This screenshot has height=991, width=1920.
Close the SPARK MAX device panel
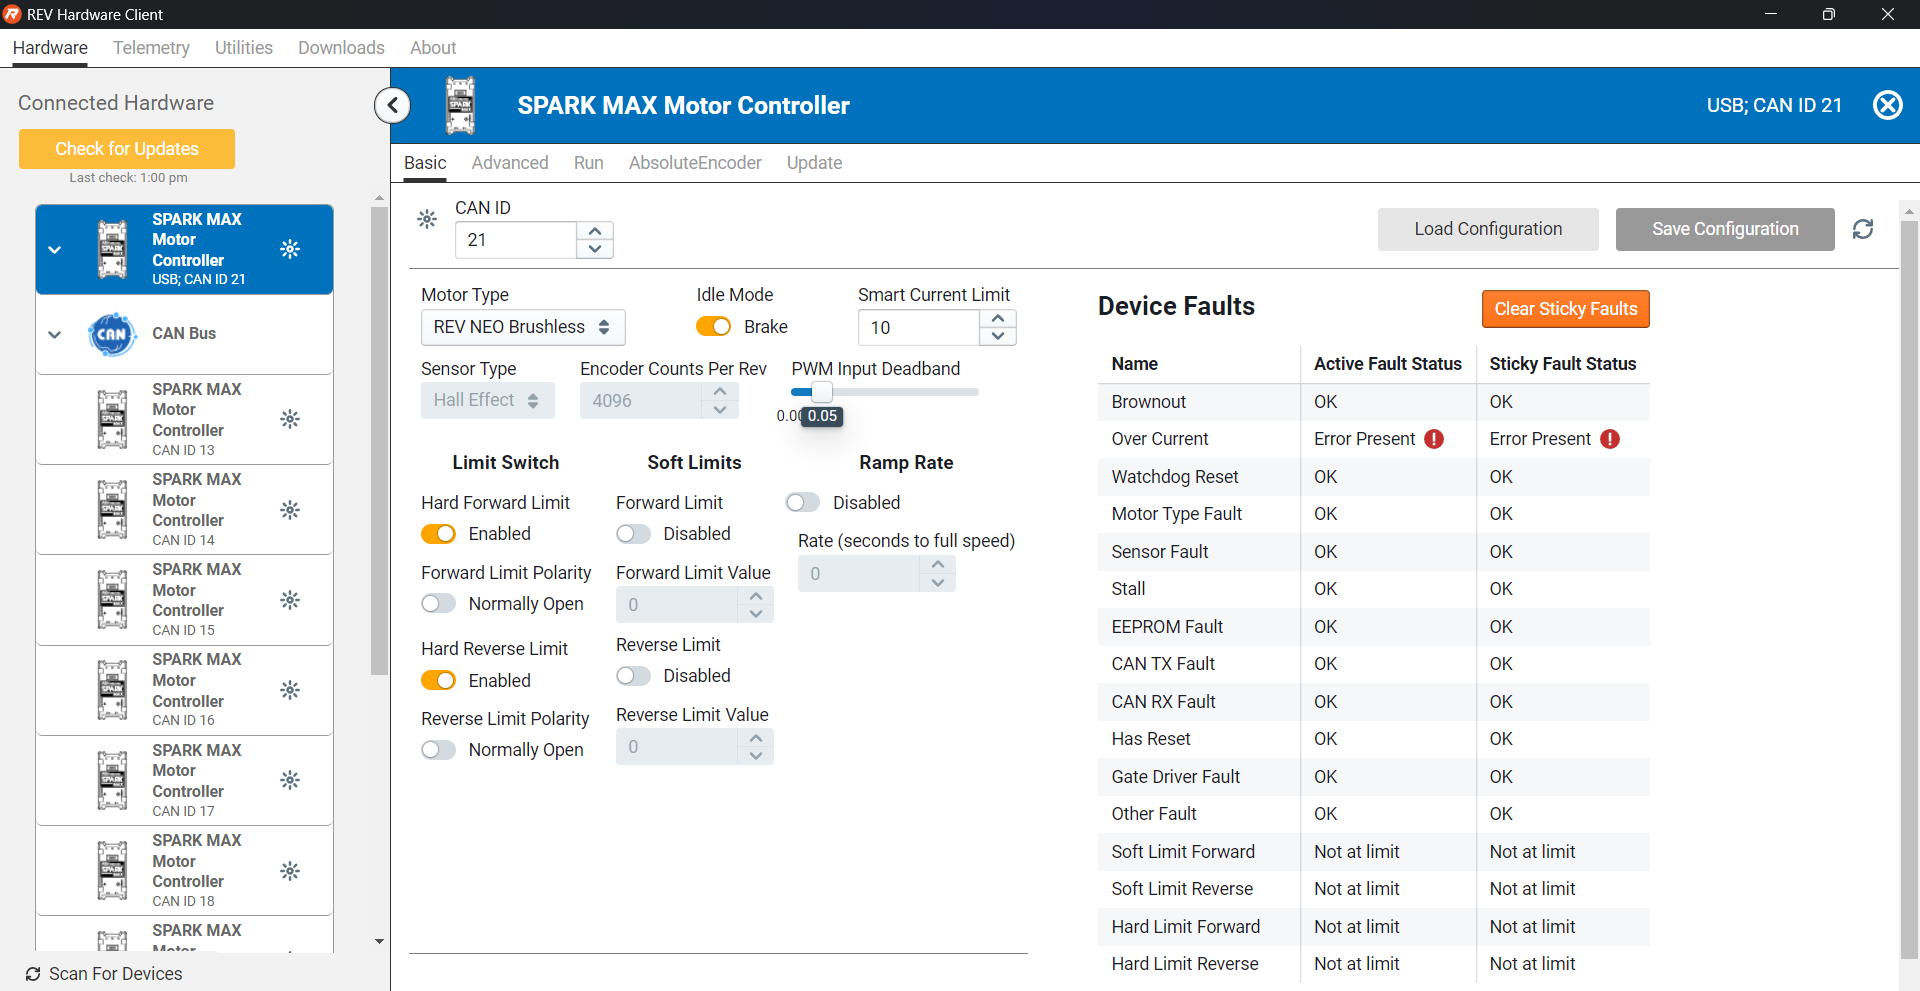pos(1887,105)
